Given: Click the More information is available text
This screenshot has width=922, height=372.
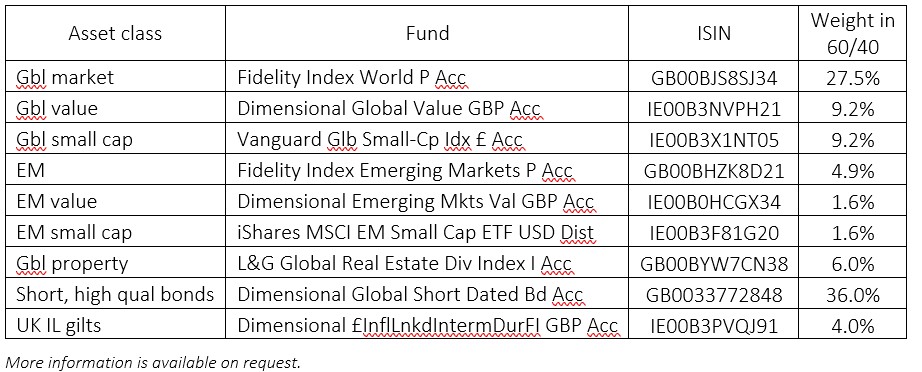Looking at the screenshot, I should point(153,361).
